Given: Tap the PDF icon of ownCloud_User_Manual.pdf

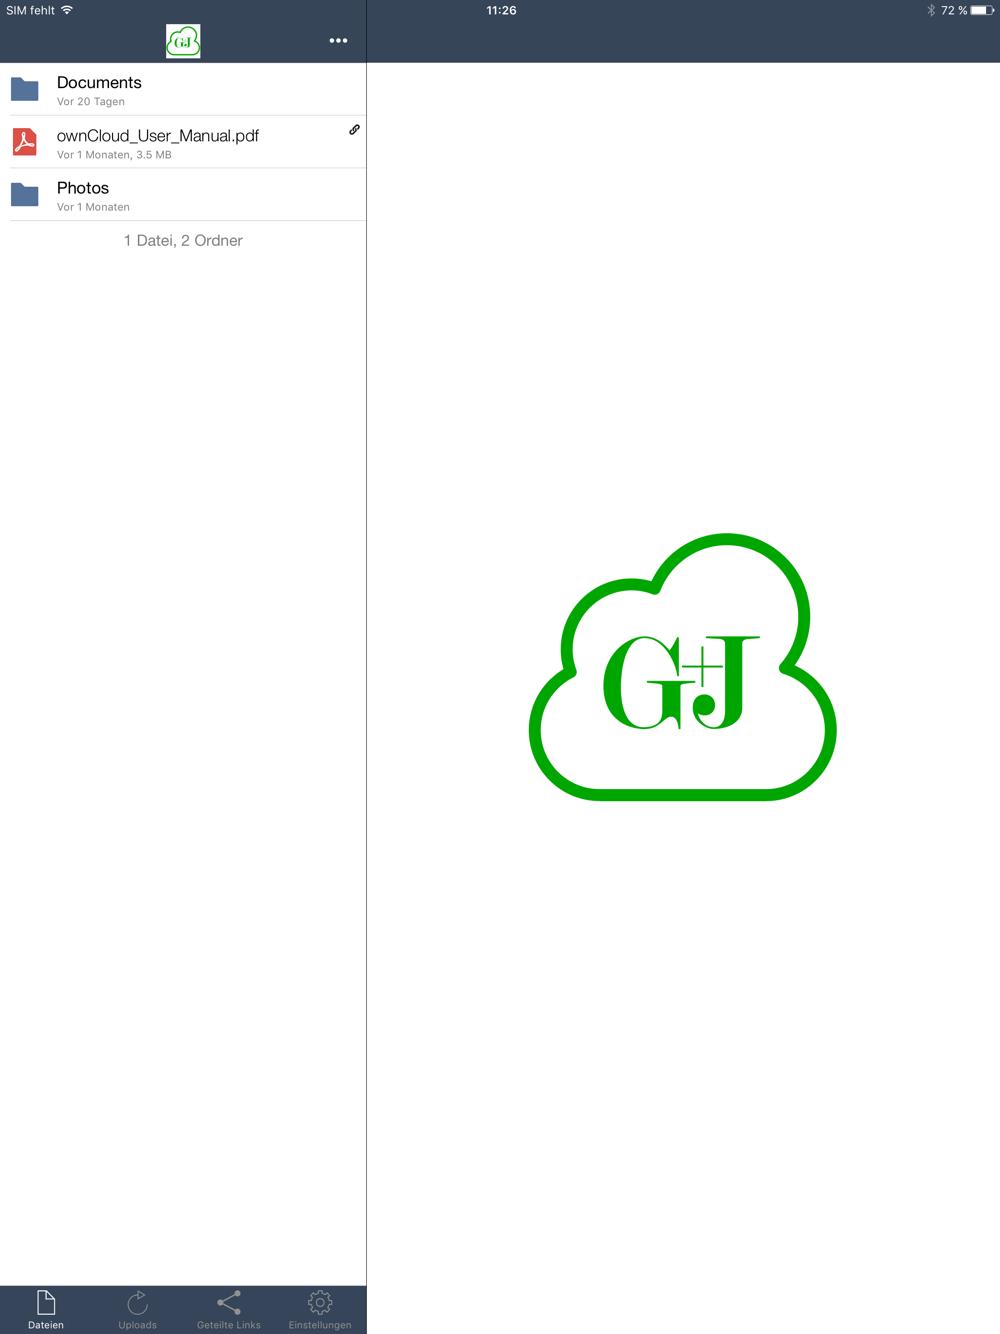Looking at the screenshot, I should (x=25, y=142).
